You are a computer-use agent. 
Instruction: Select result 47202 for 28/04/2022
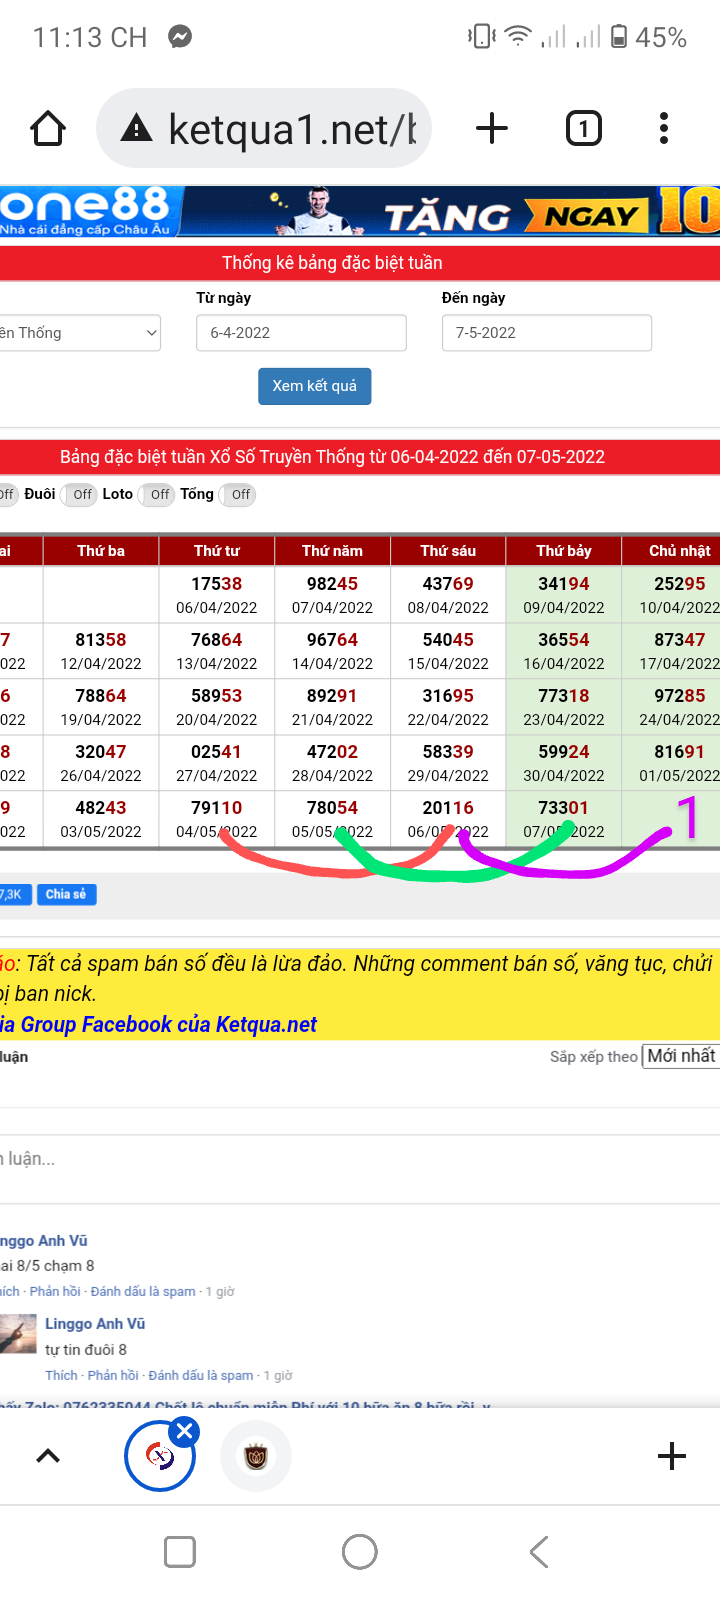(333, 752)
